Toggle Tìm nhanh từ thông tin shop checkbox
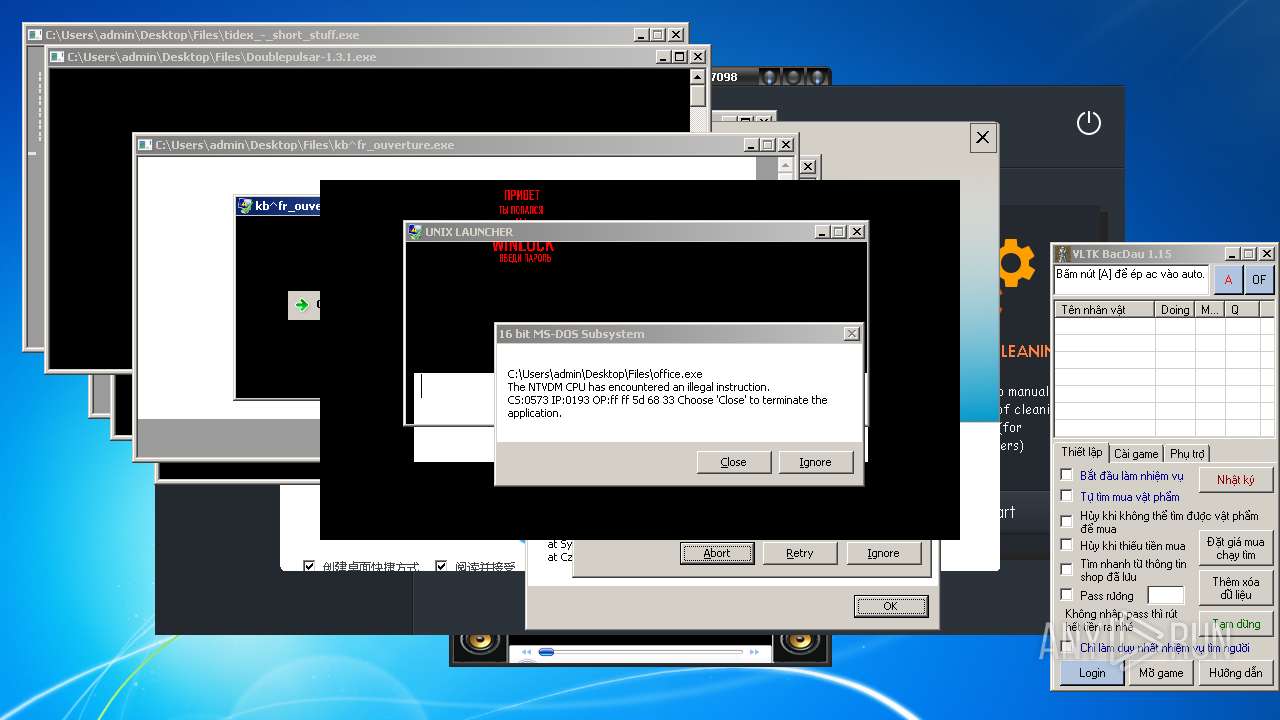The image size is (1280, 720). click(x=1066, y=569)
